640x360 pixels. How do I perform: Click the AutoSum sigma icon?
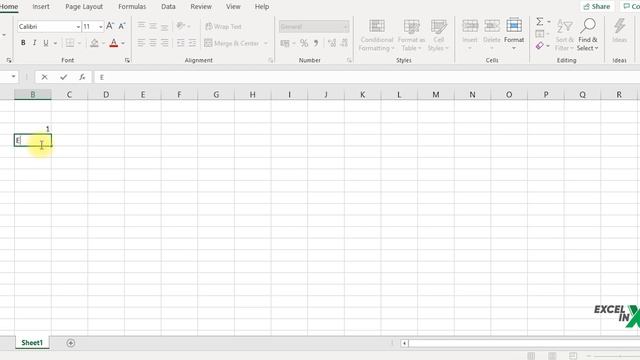[540, 22]
